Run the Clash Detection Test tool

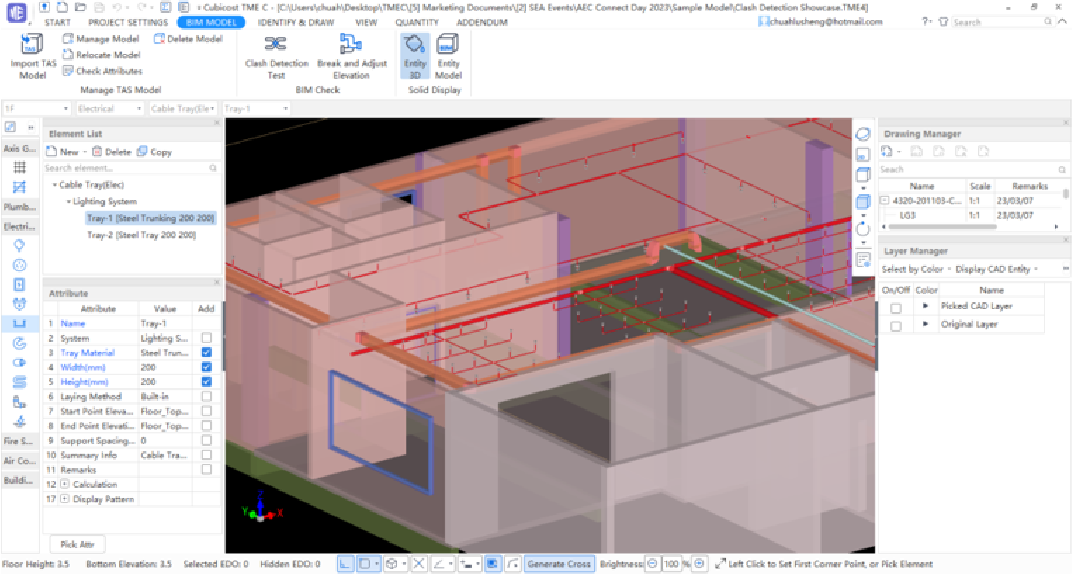pos(276,45)
